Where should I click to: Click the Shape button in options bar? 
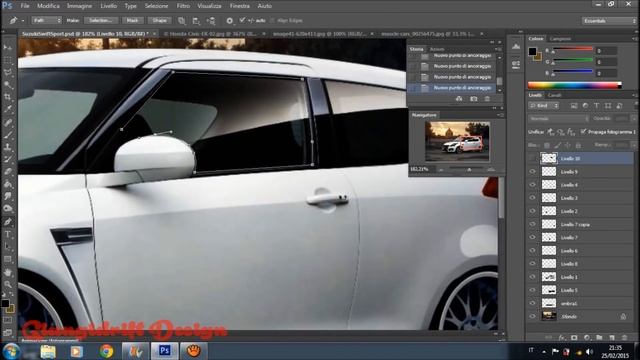tap(160, 20)
